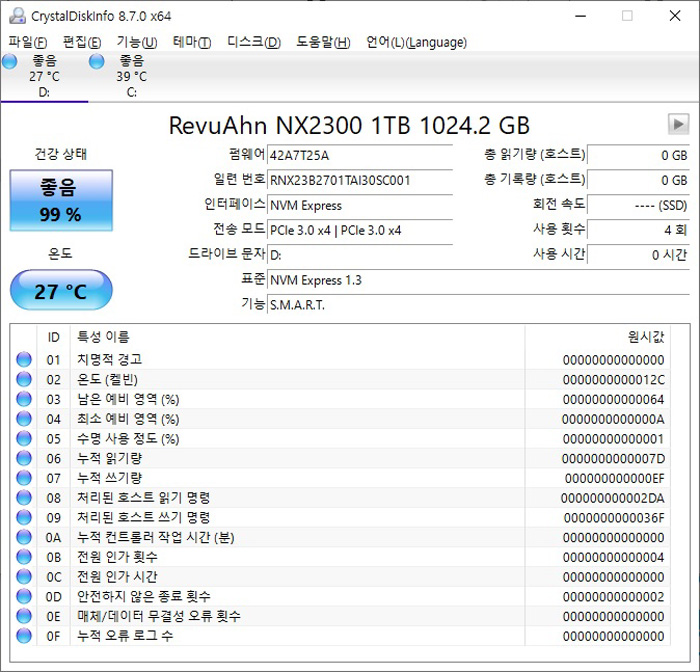
Task: Open the 기능(U) menu
Action: coord(137,42)
